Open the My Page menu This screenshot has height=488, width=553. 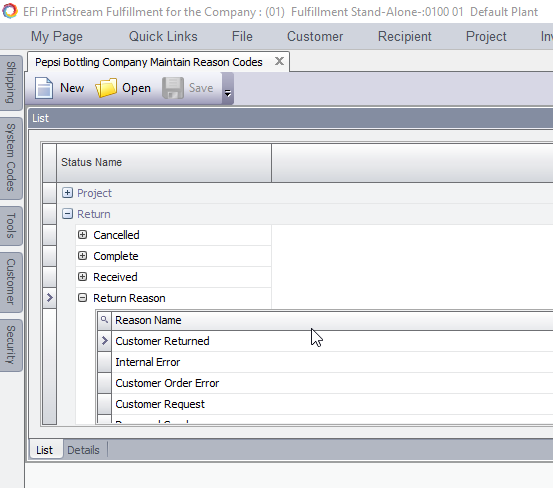[57, 36]
